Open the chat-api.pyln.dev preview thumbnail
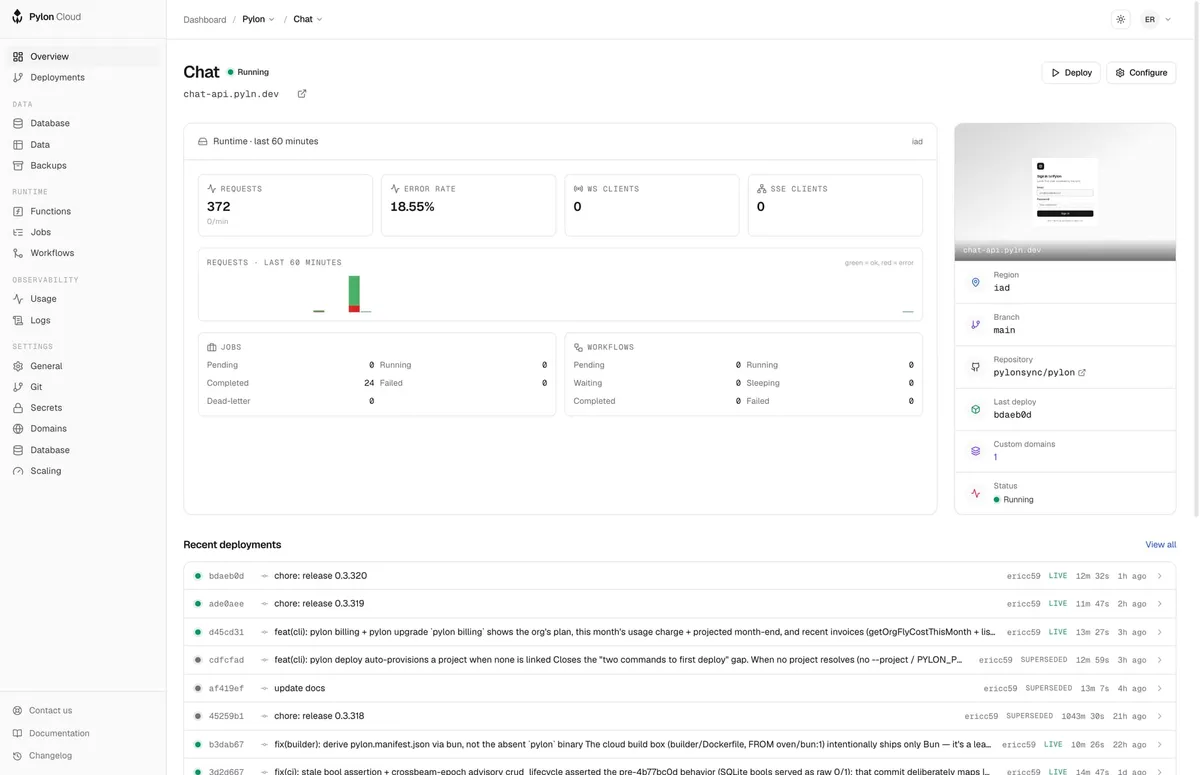 1065,192
